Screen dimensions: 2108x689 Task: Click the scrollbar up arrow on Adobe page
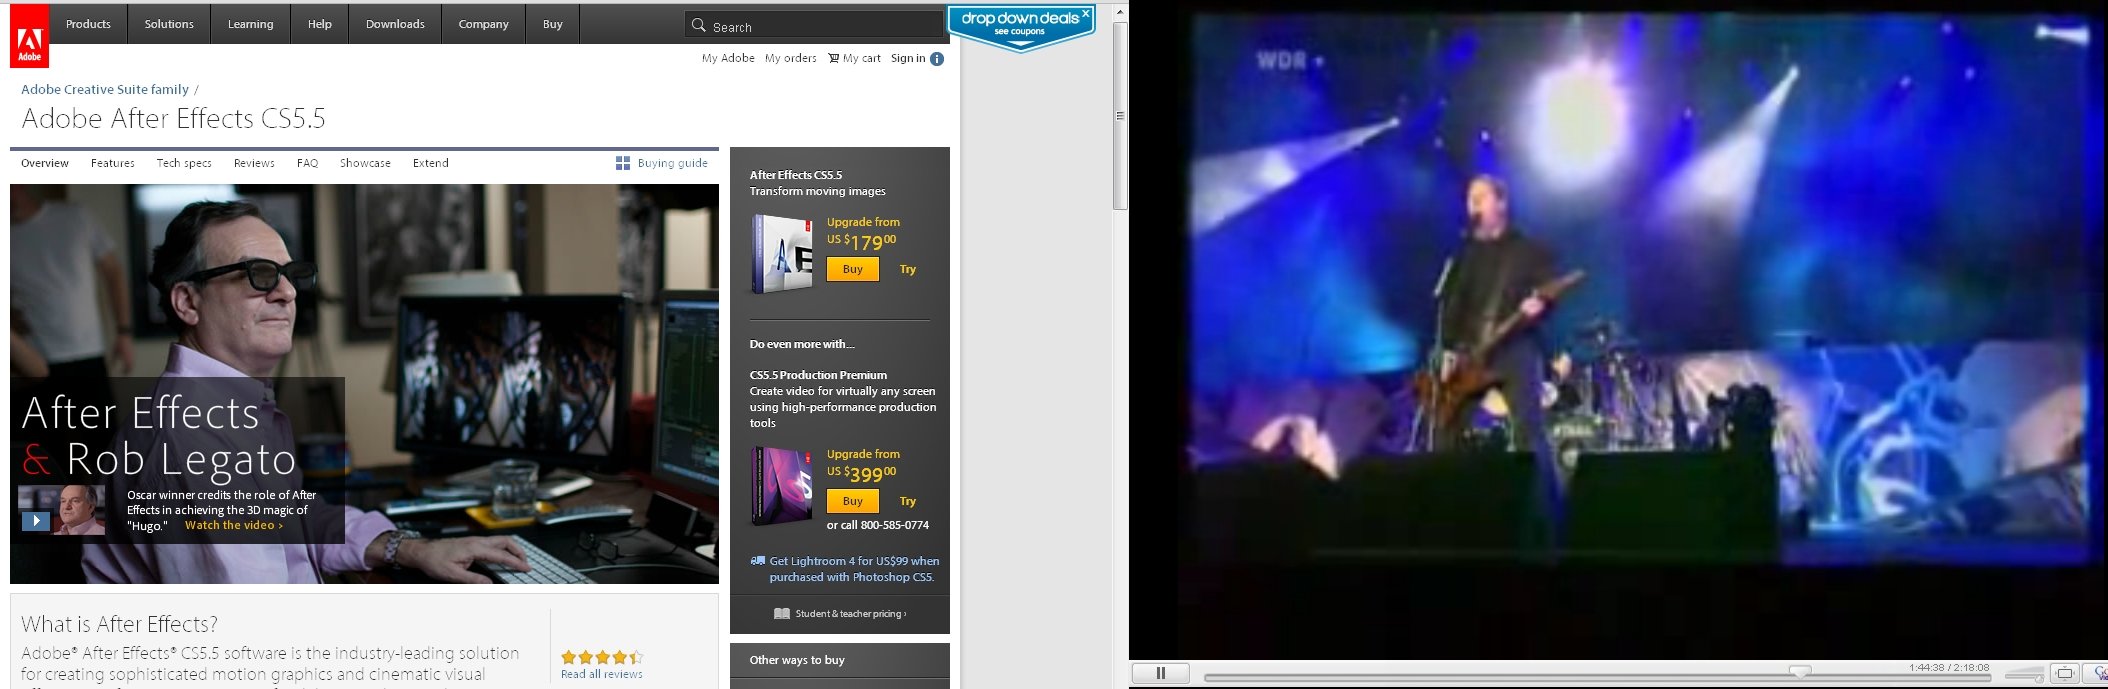point(1120,12)
